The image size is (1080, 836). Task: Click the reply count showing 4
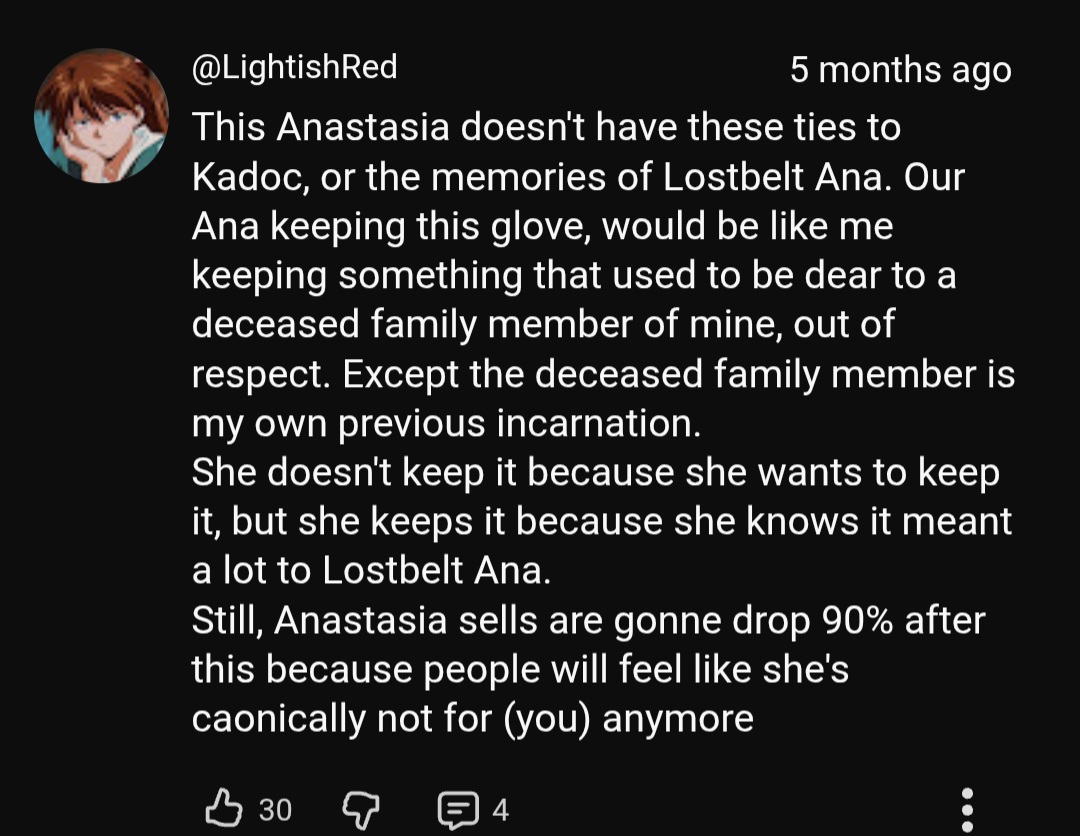coord(501,809)
